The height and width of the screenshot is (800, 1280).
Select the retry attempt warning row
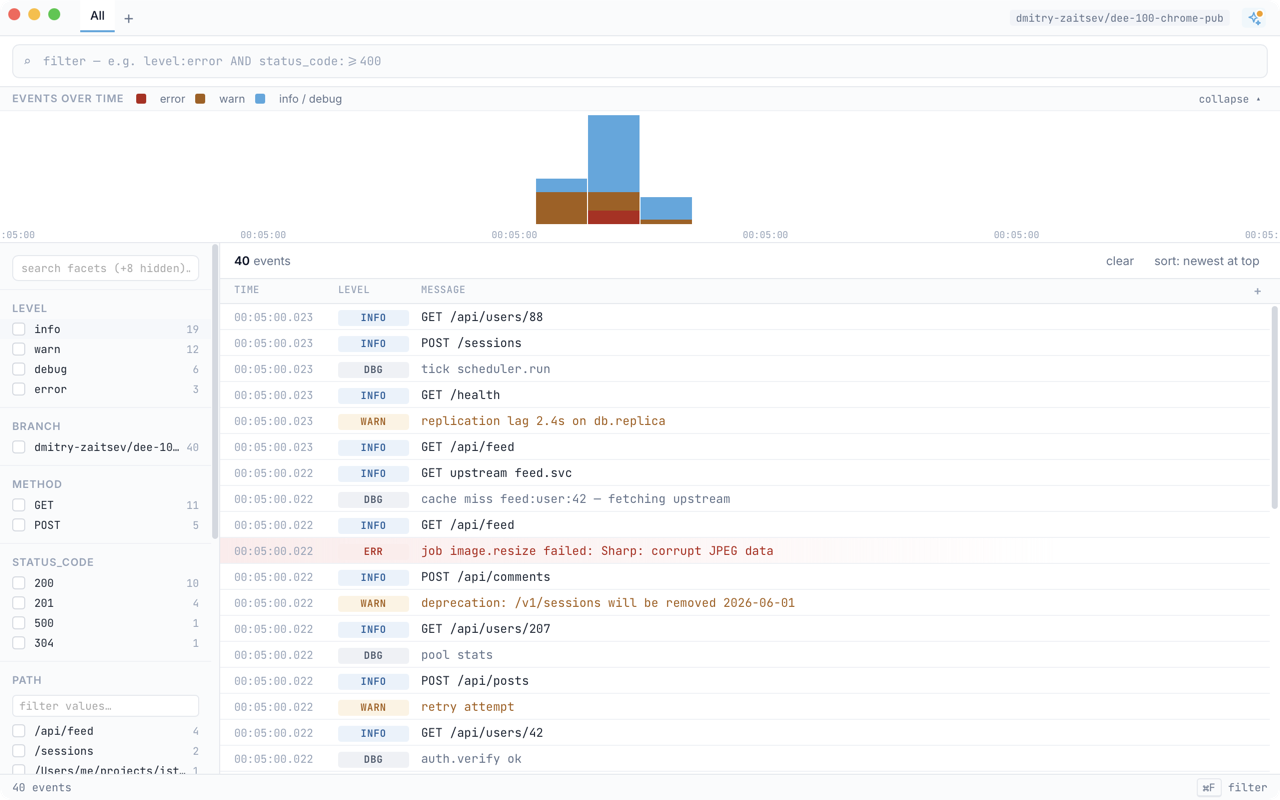point(745,707)
